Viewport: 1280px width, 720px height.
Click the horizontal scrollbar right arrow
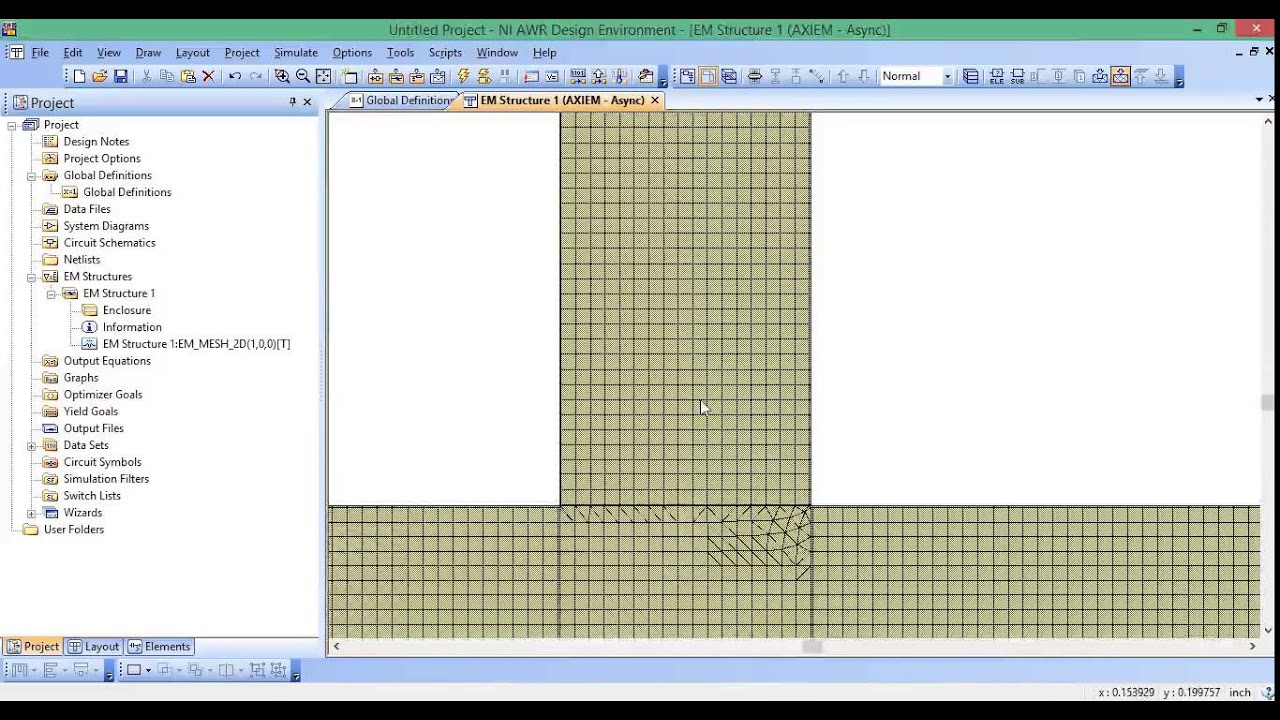click(x=1252, y=647)
